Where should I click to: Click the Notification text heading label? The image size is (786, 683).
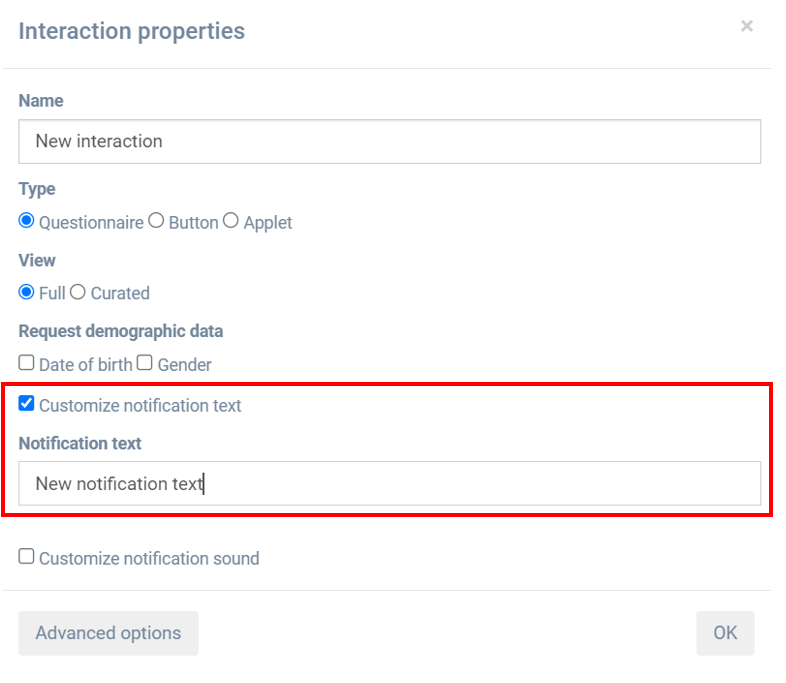80,443
